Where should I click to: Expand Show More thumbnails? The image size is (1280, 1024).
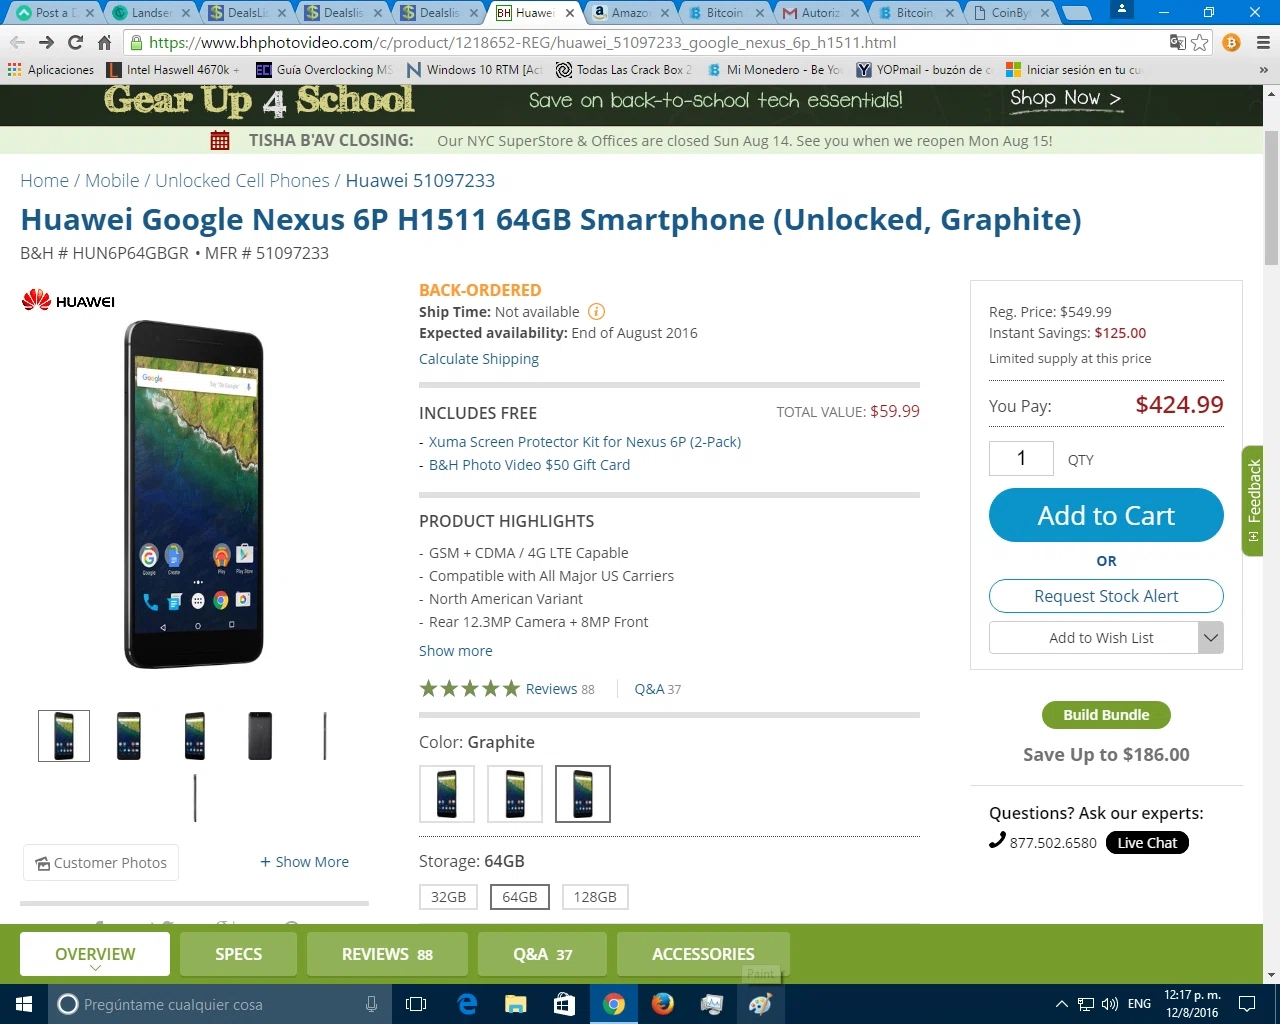point(305,862)
